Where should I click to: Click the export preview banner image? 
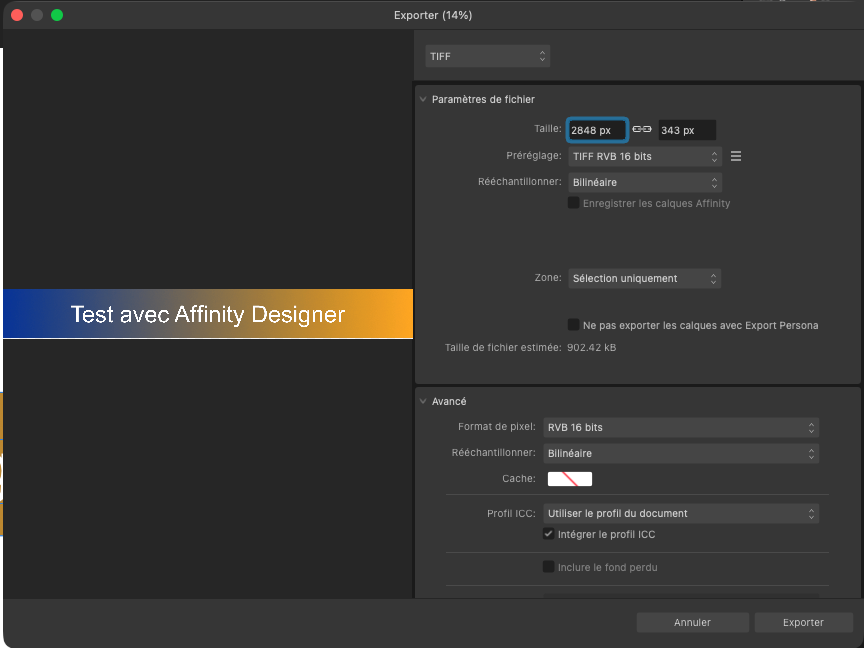coord(208,314)
